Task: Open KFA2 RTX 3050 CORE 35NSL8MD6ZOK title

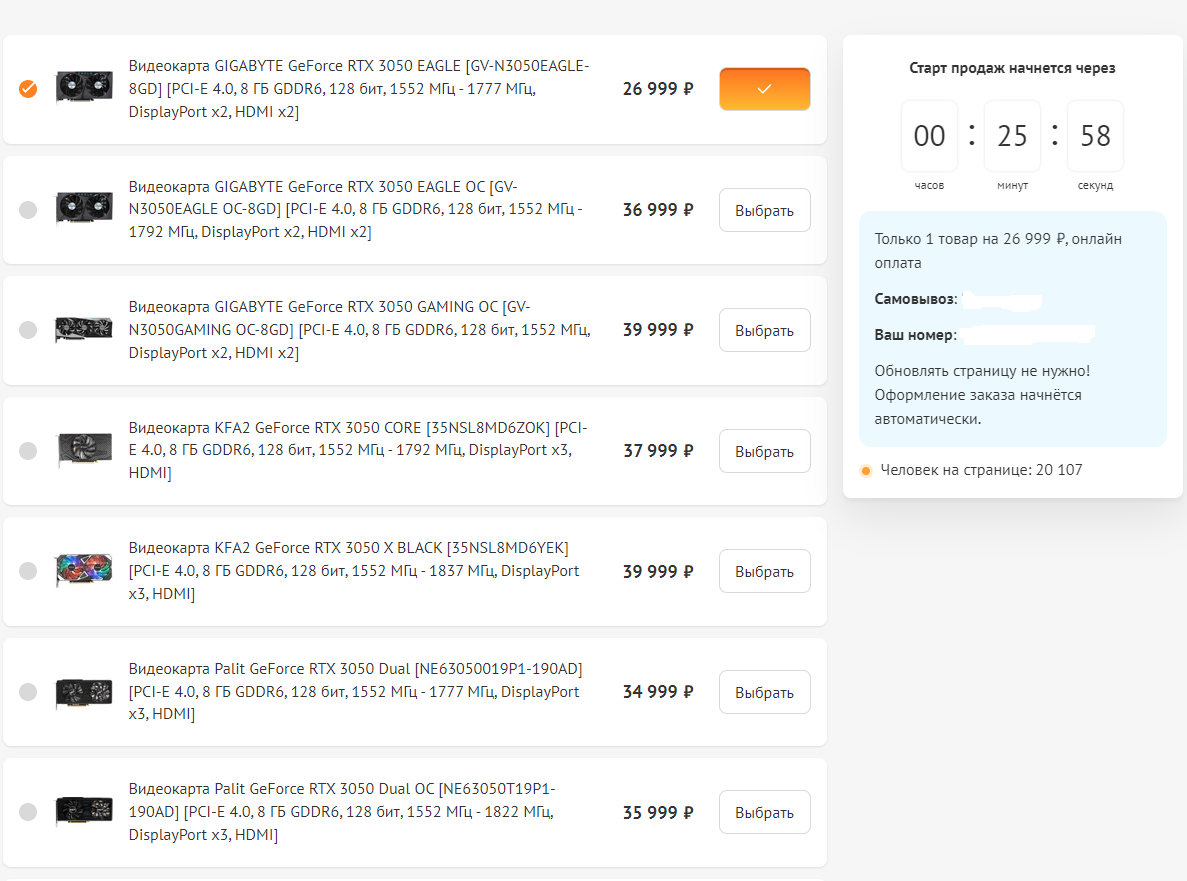Action: [358, 450]
